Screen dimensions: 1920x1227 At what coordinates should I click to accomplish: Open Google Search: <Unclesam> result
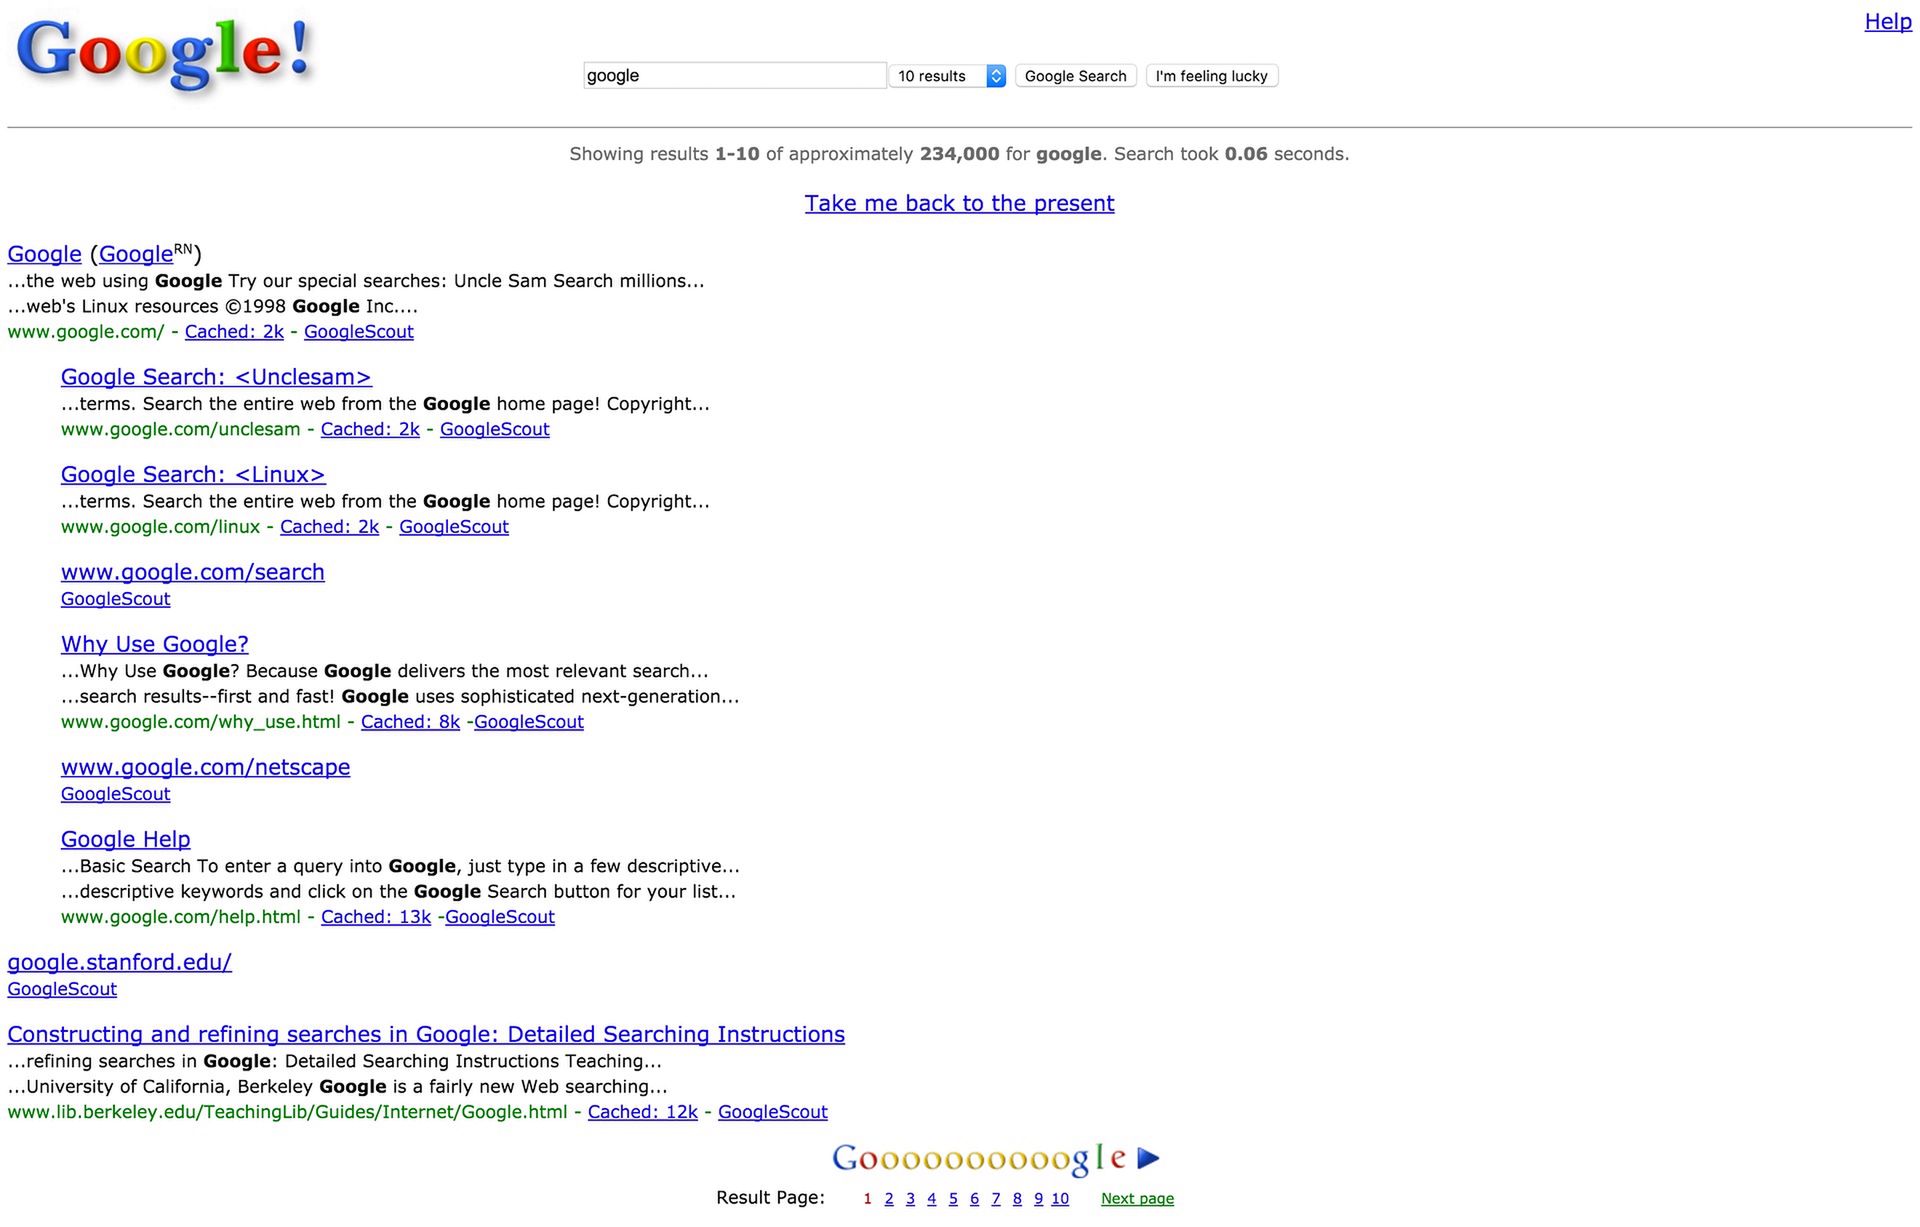click(x=216, y=377)
